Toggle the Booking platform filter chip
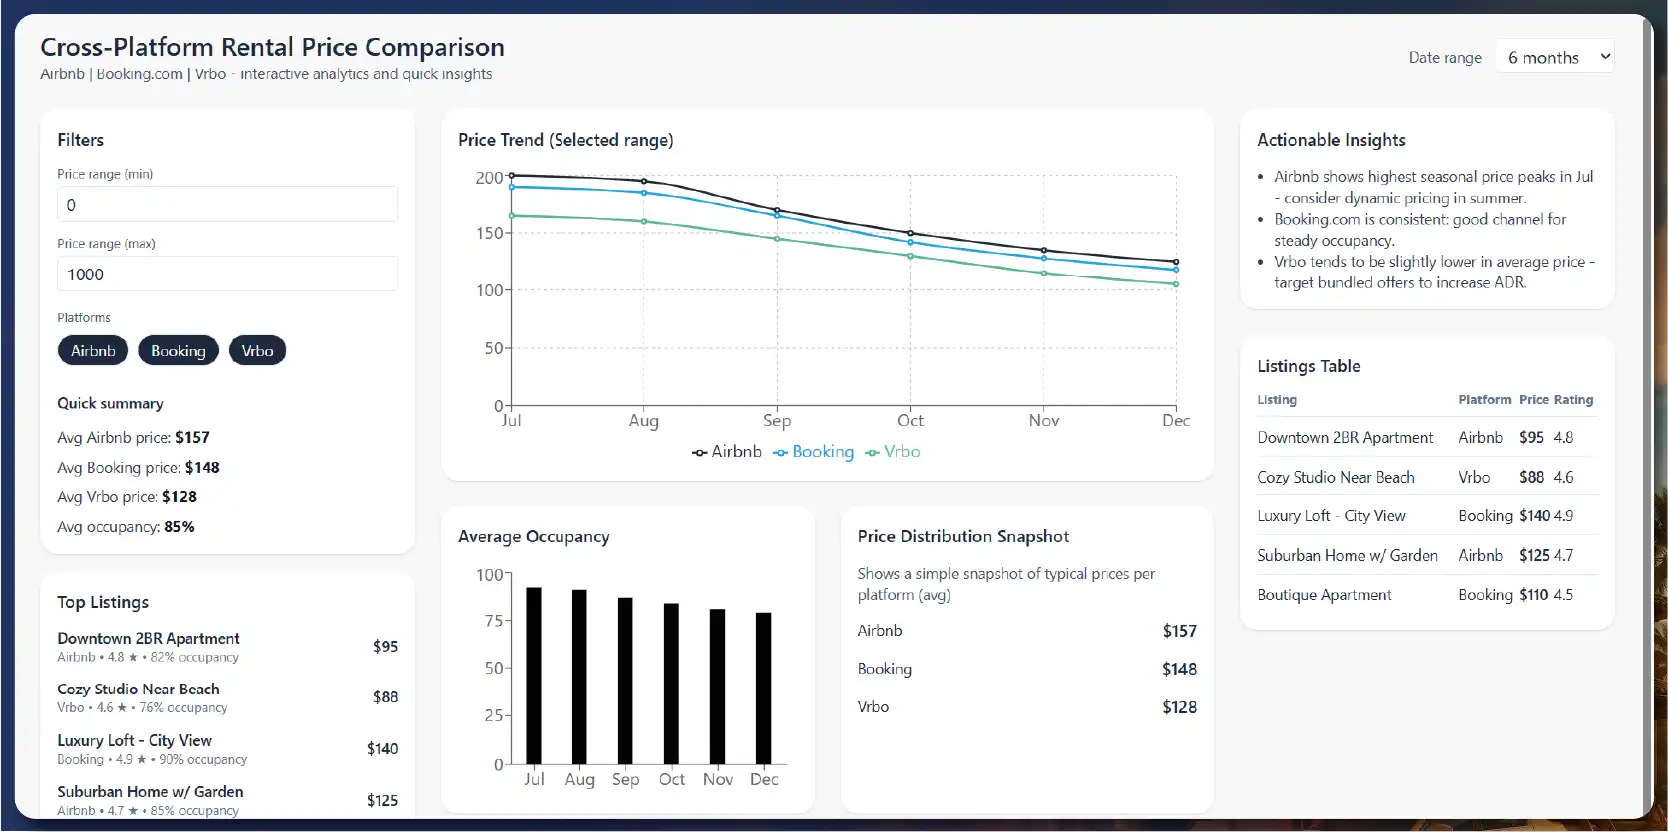This screenshot has width=1668, height=832. (x=178, y=351)
